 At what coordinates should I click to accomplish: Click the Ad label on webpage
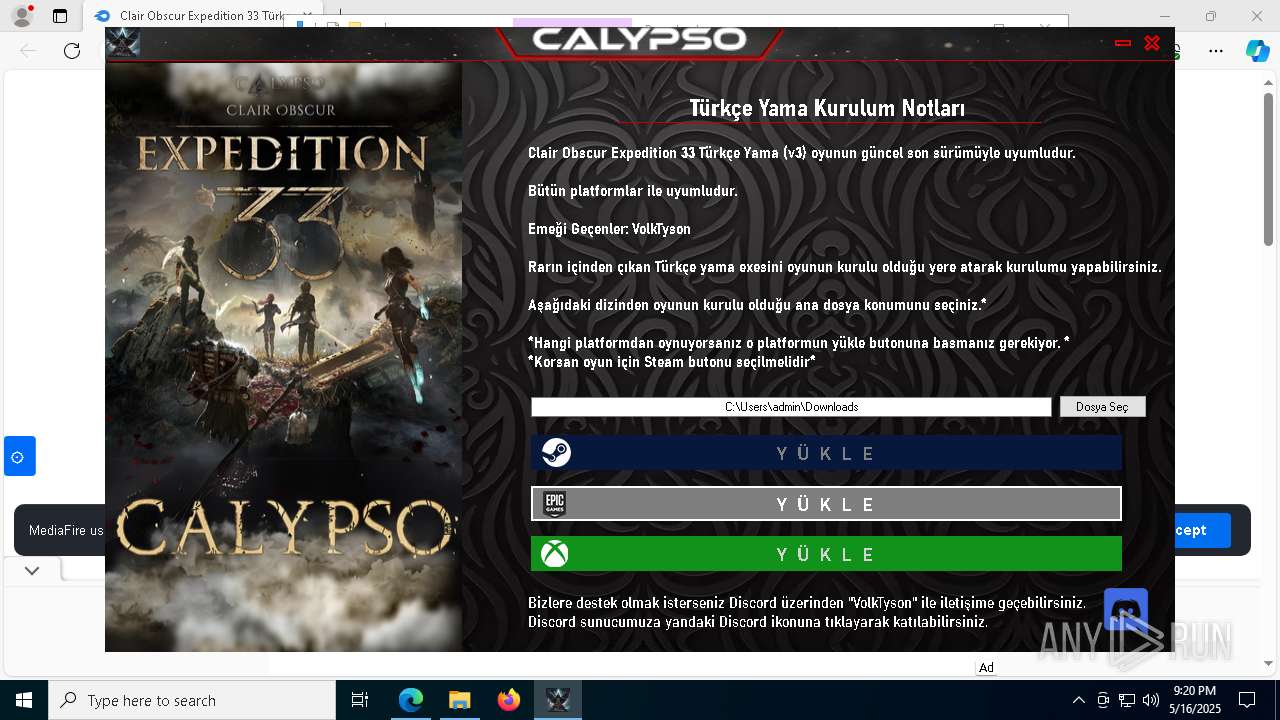(x=986, y=668)
